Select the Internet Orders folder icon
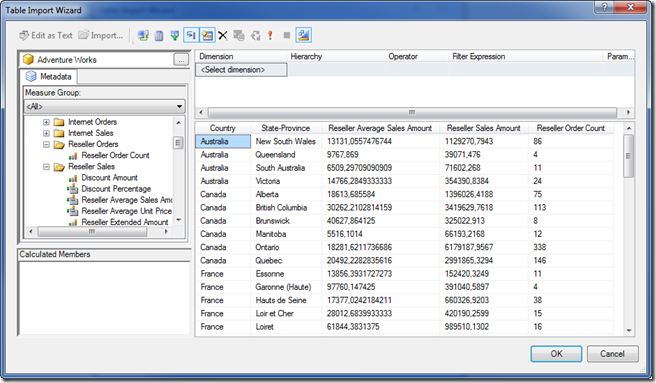 coord(59,122)
